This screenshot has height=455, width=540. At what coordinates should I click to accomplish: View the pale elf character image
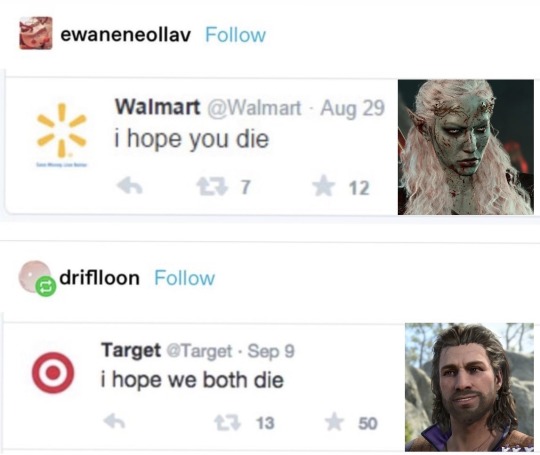[x=466, y=147]
